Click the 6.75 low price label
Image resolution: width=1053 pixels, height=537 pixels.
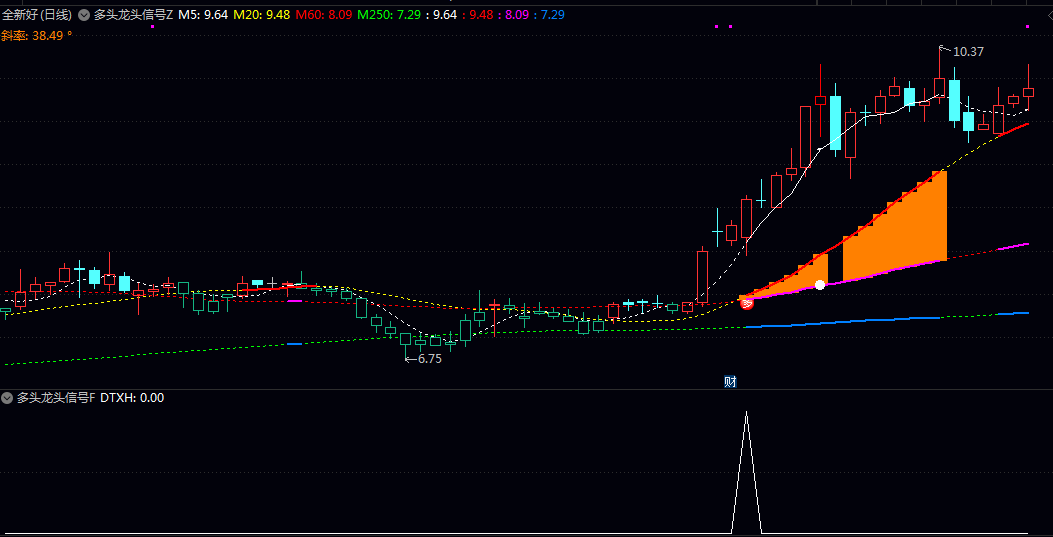430,359
